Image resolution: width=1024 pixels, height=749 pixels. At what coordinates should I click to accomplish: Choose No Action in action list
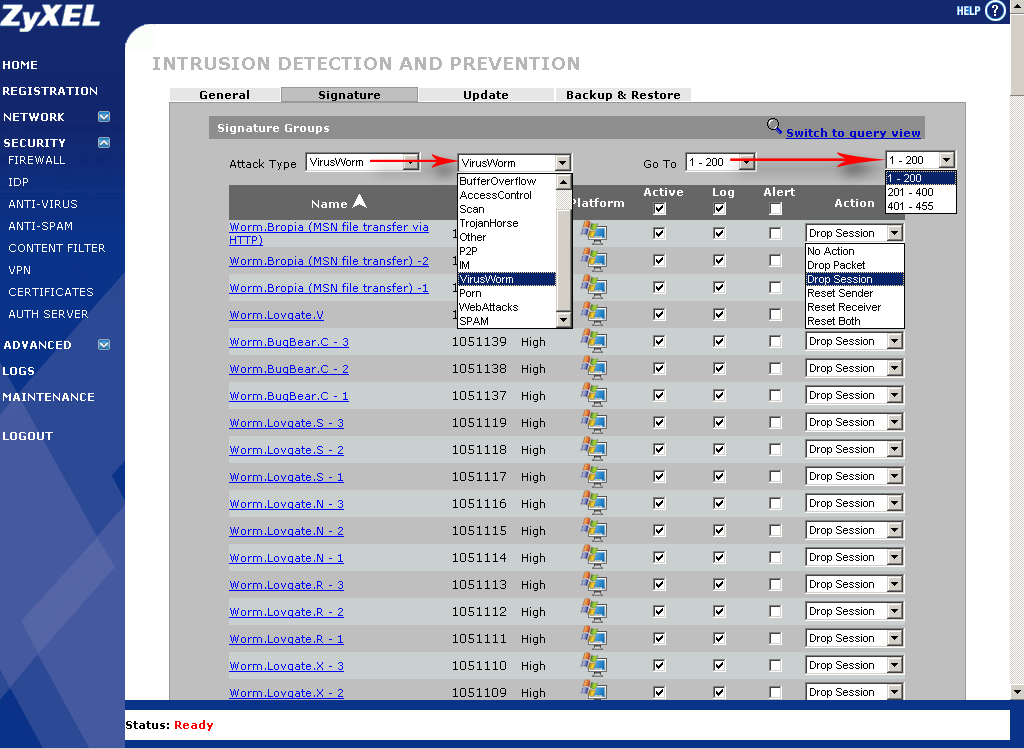[x=854, y=251]
